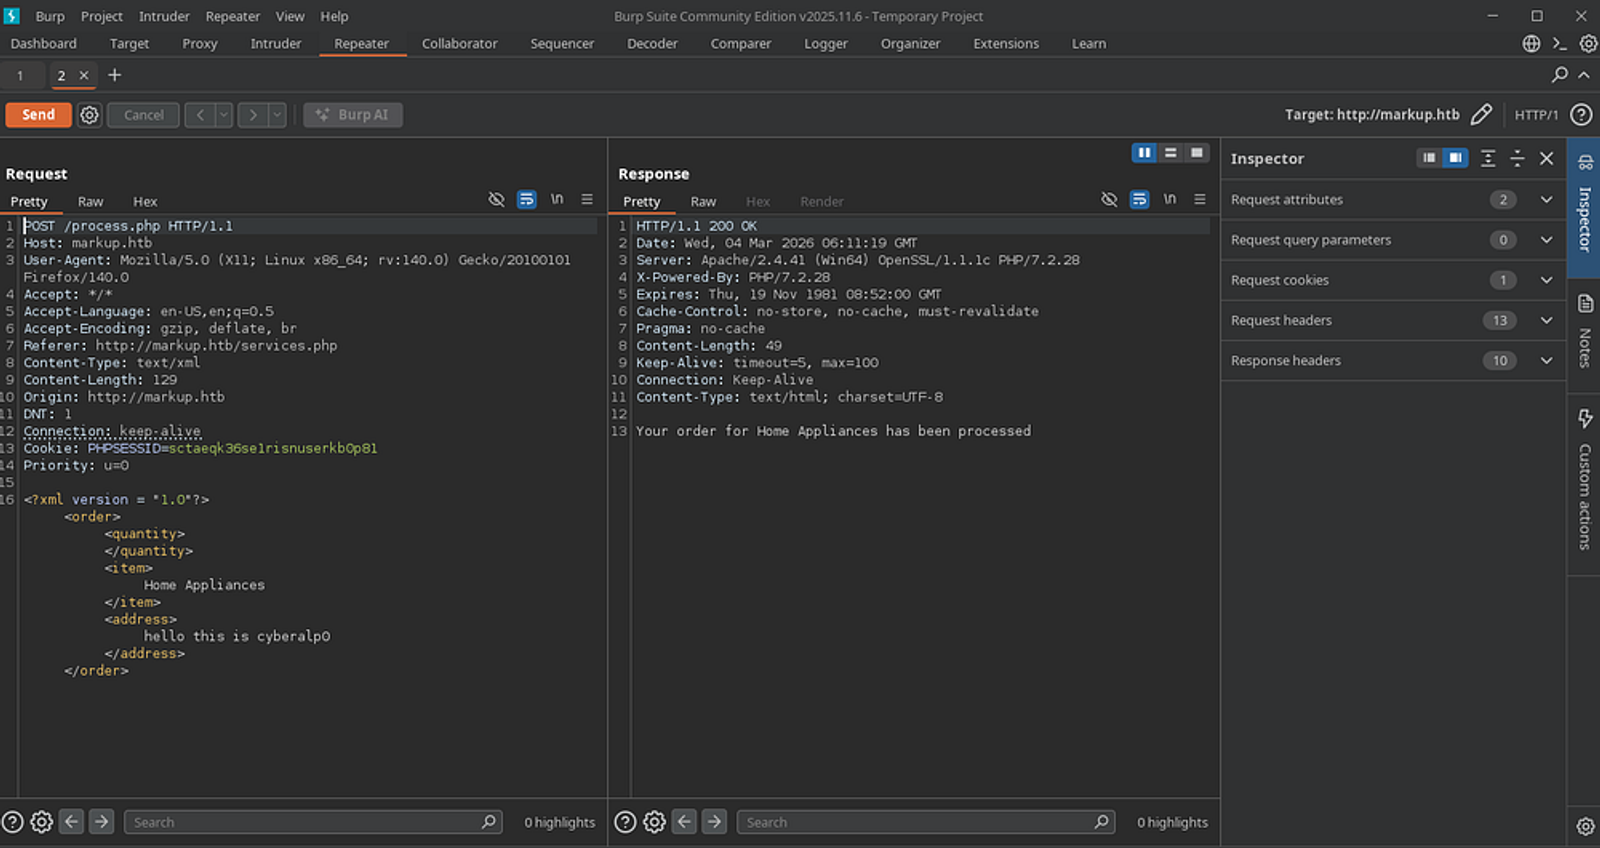Click the Cancel button

(143, 115)
